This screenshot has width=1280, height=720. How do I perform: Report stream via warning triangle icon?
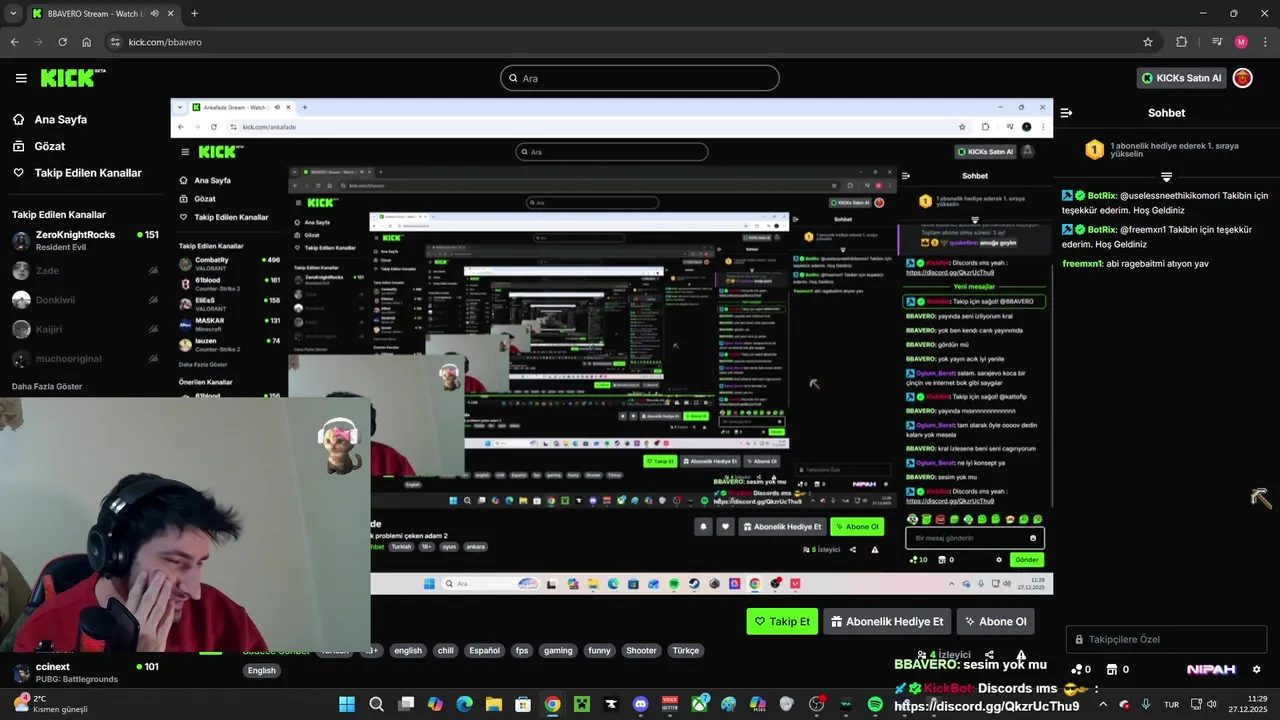point(1021,655)
